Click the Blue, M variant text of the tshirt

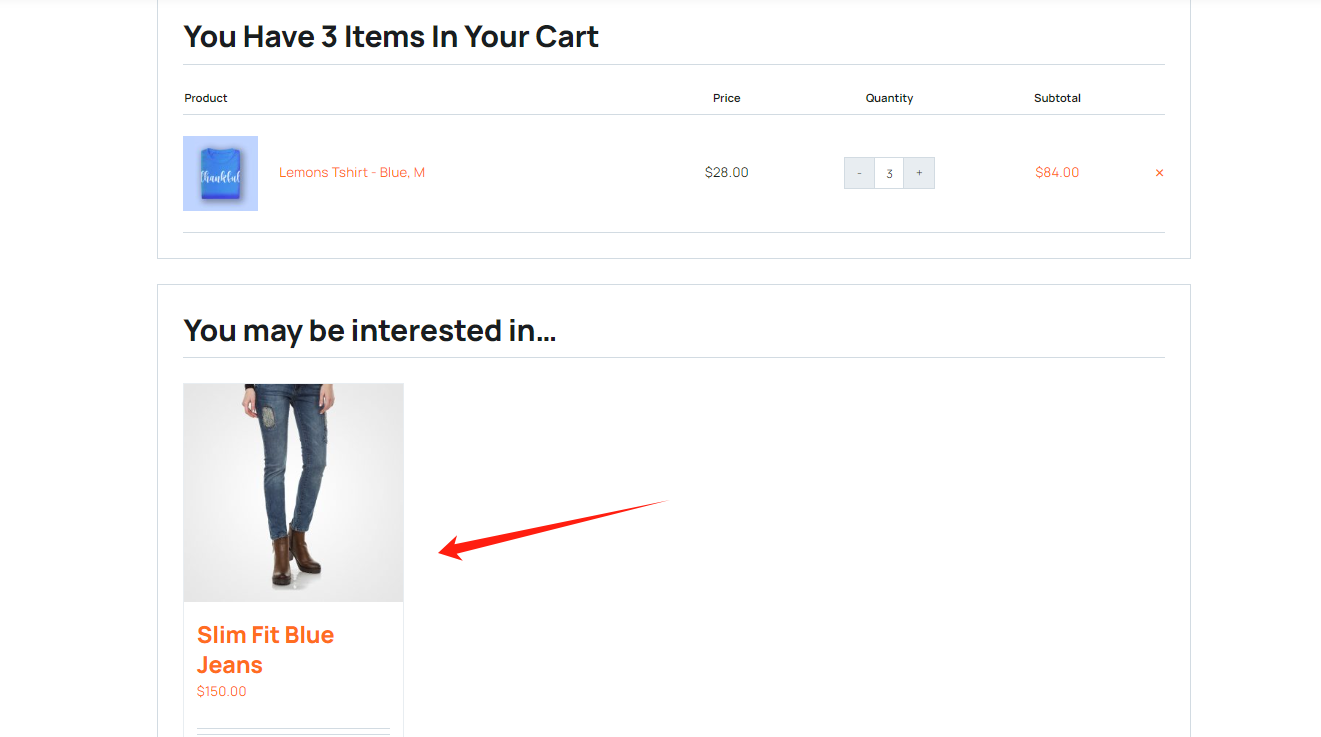(398, 172)
